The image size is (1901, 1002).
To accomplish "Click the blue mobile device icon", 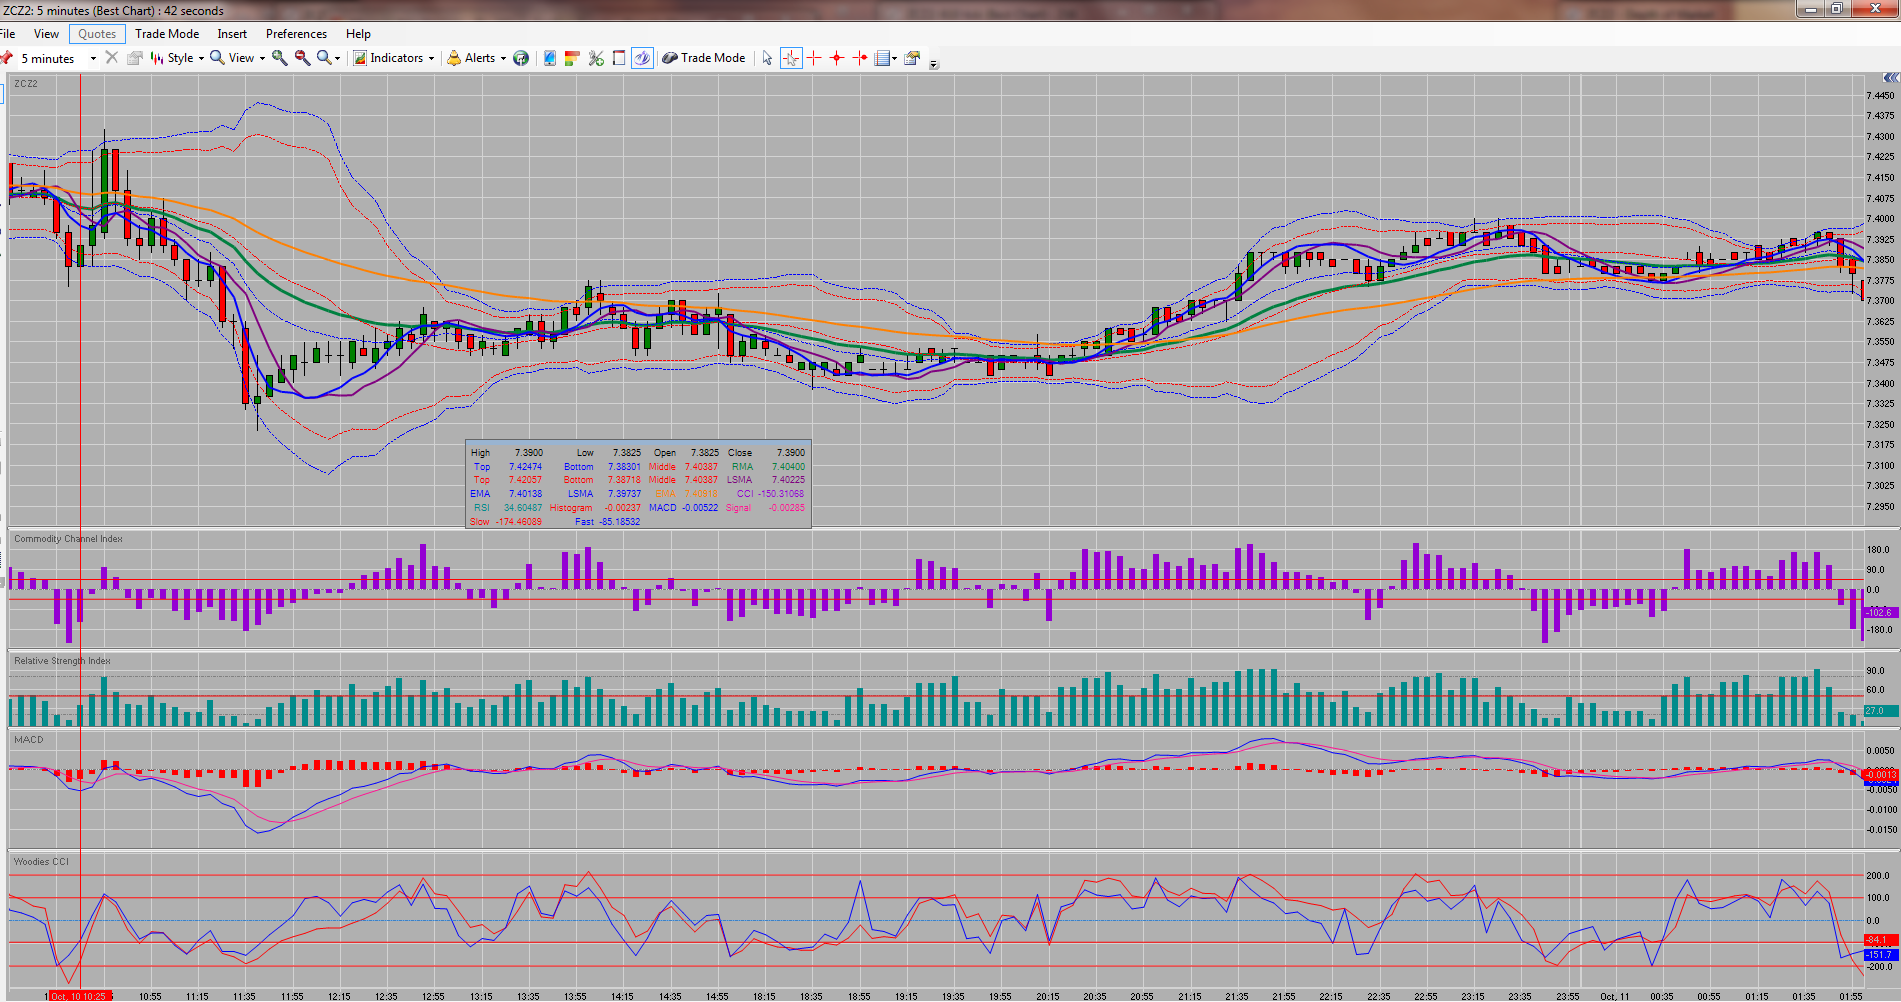I will [x=550, y=58].
